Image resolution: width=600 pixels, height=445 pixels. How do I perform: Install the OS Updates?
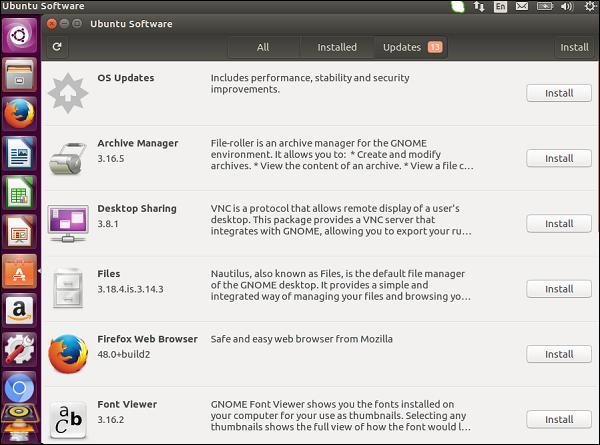[559, 93]
